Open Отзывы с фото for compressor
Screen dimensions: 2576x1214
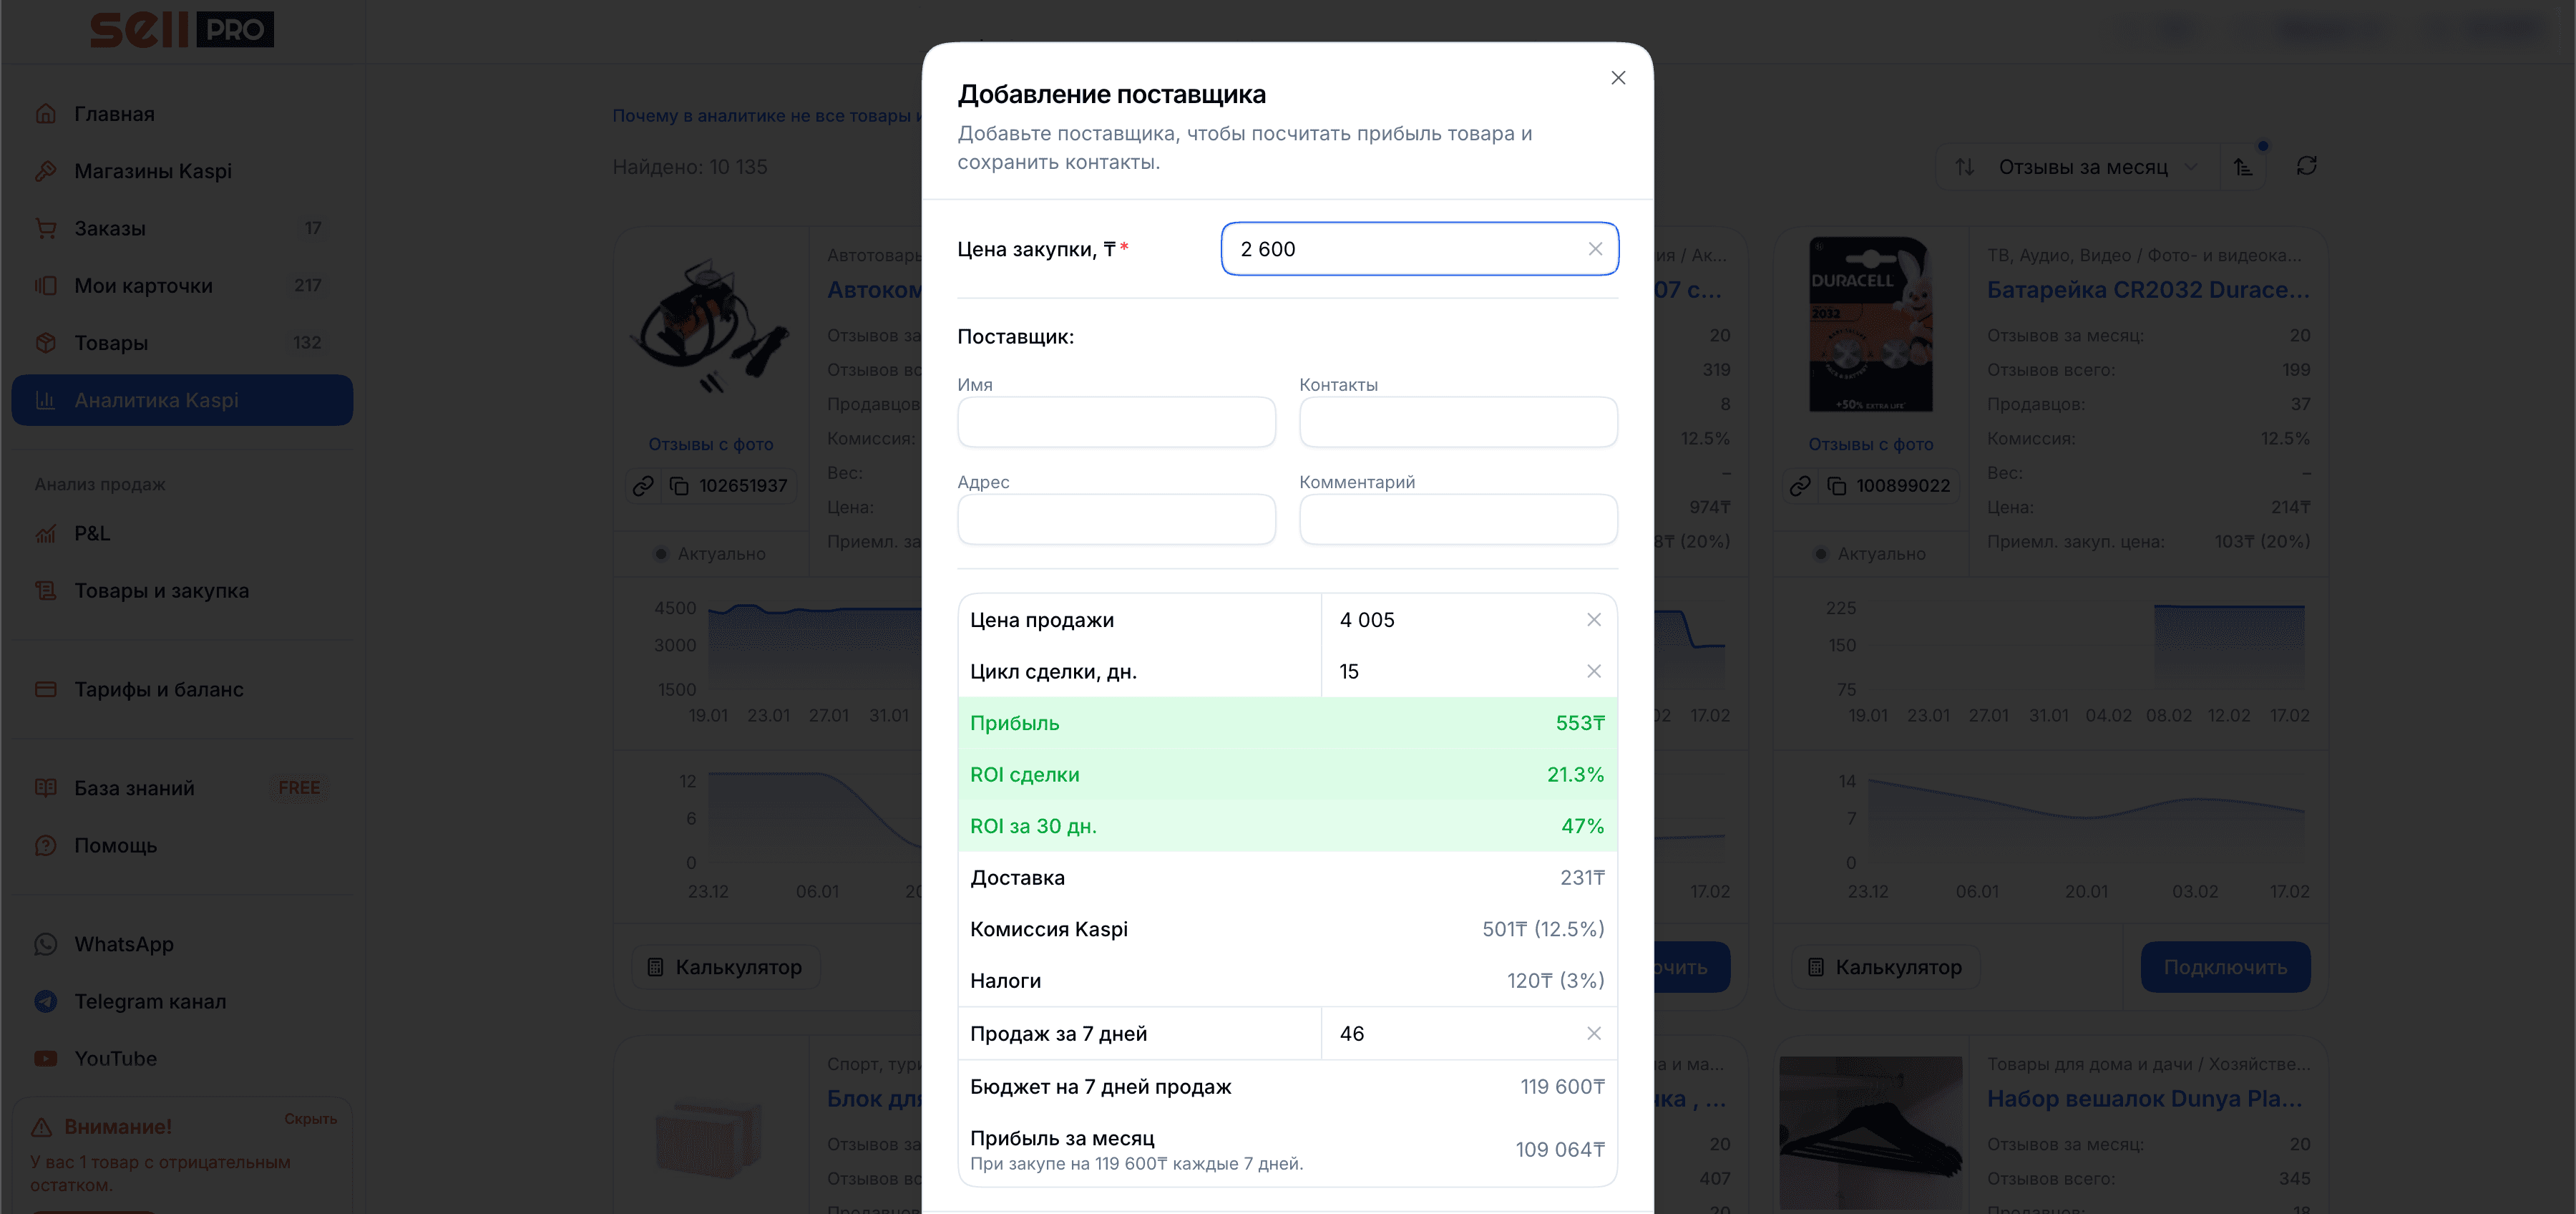(x=711, y=444)
